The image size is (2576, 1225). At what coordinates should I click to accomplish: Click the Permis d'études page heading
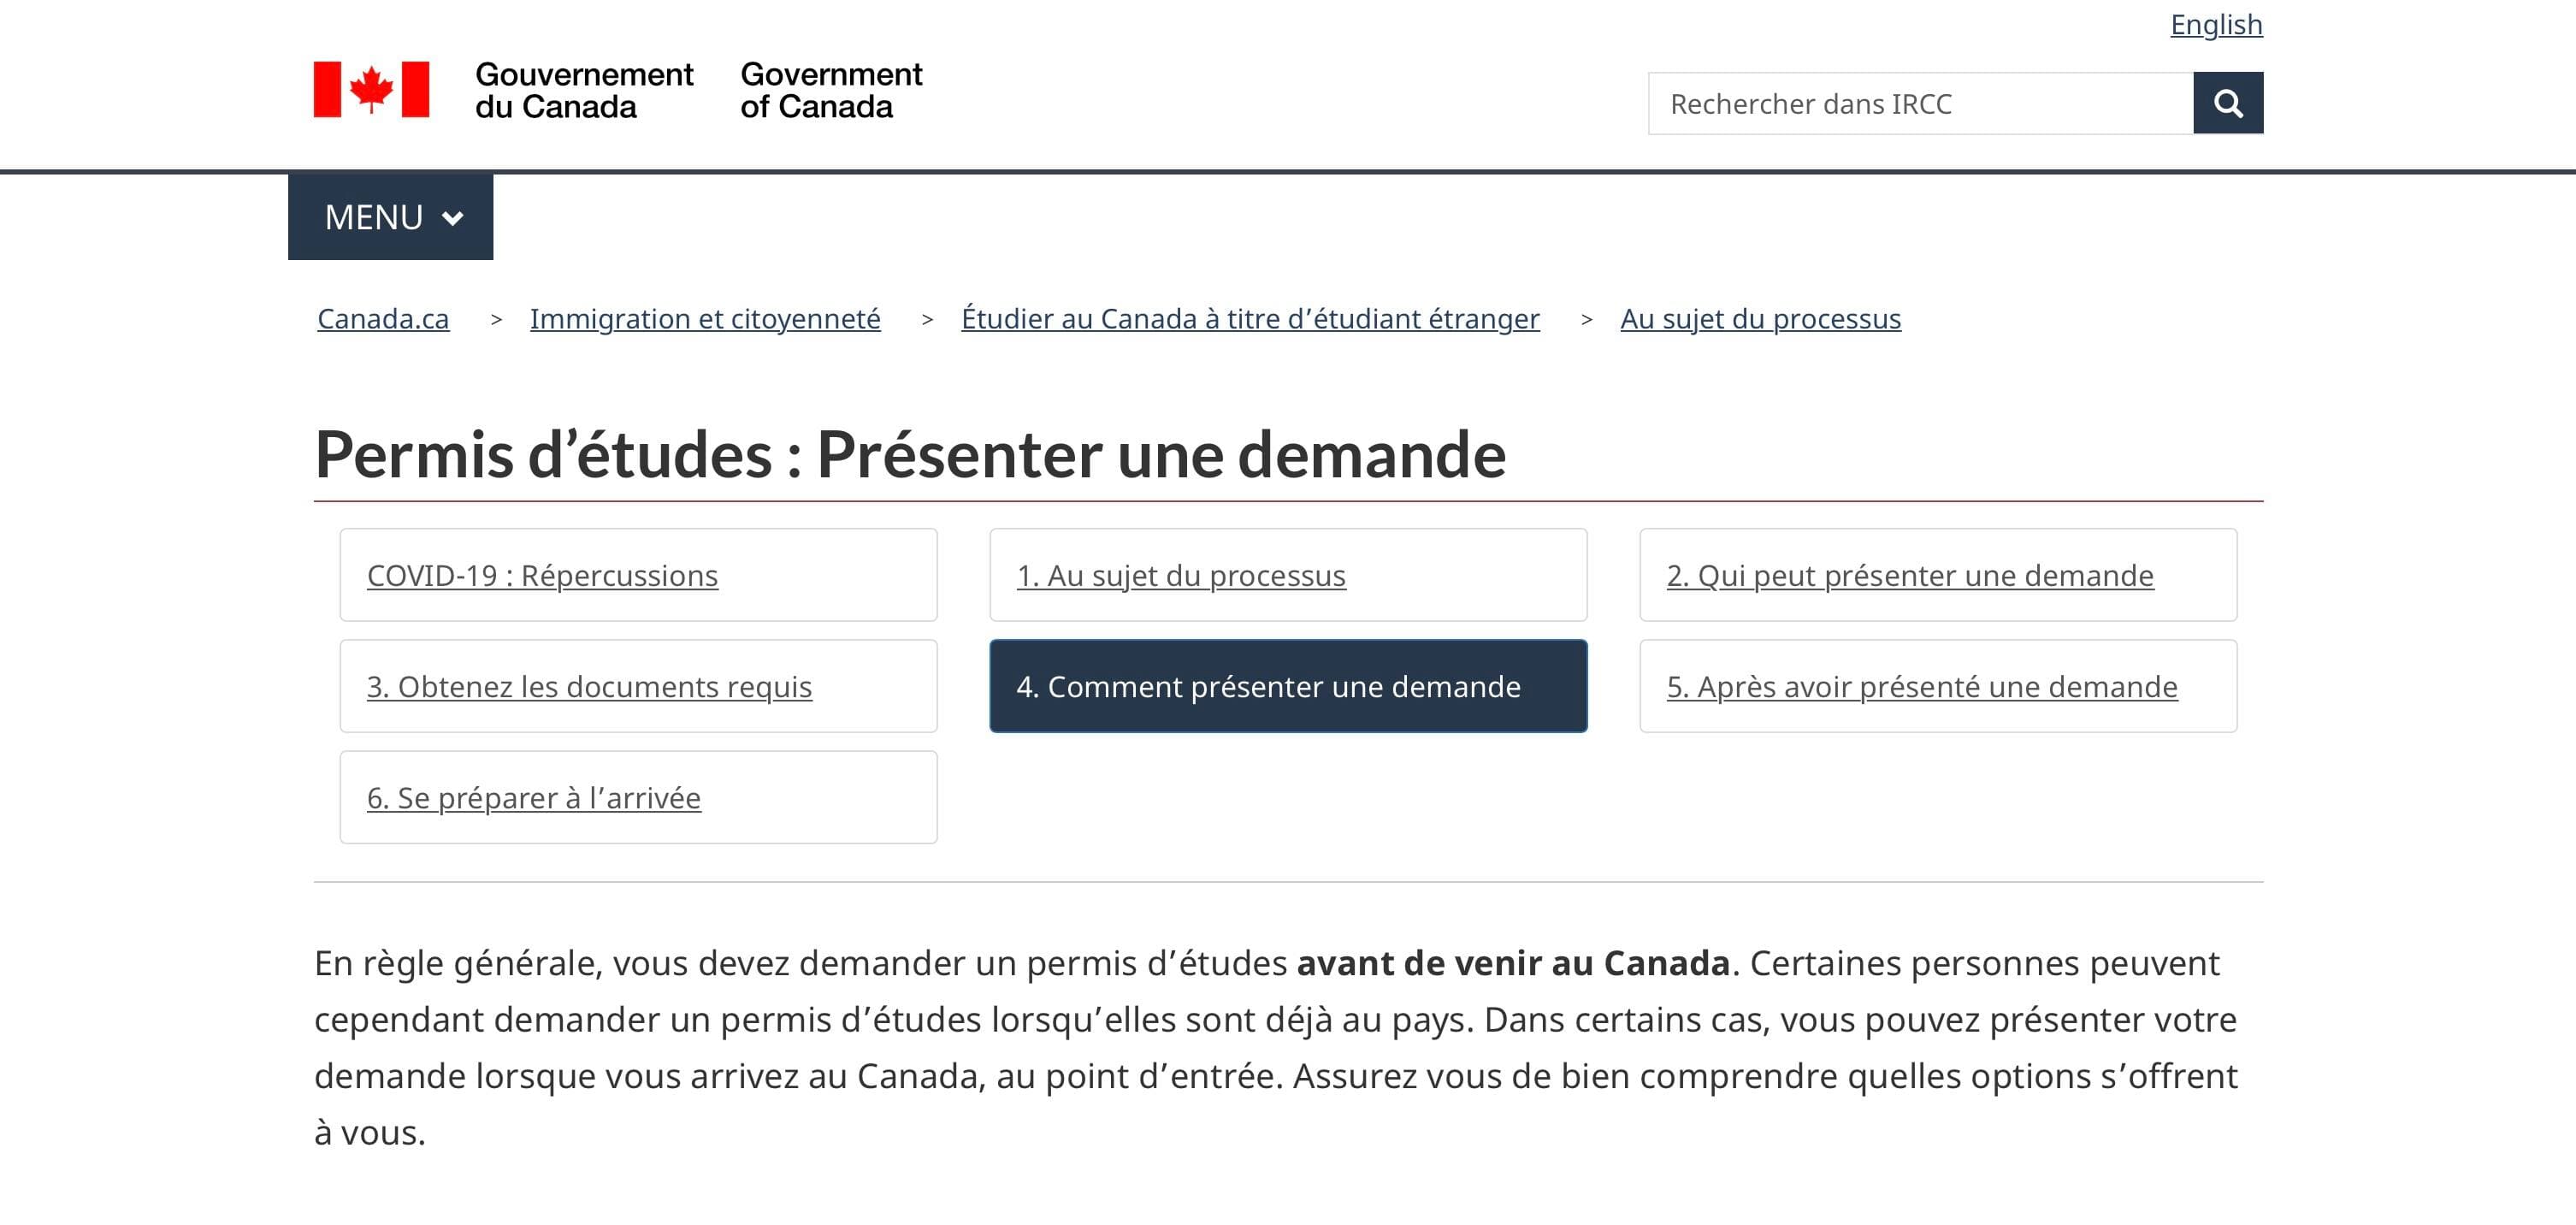(909, 455)
